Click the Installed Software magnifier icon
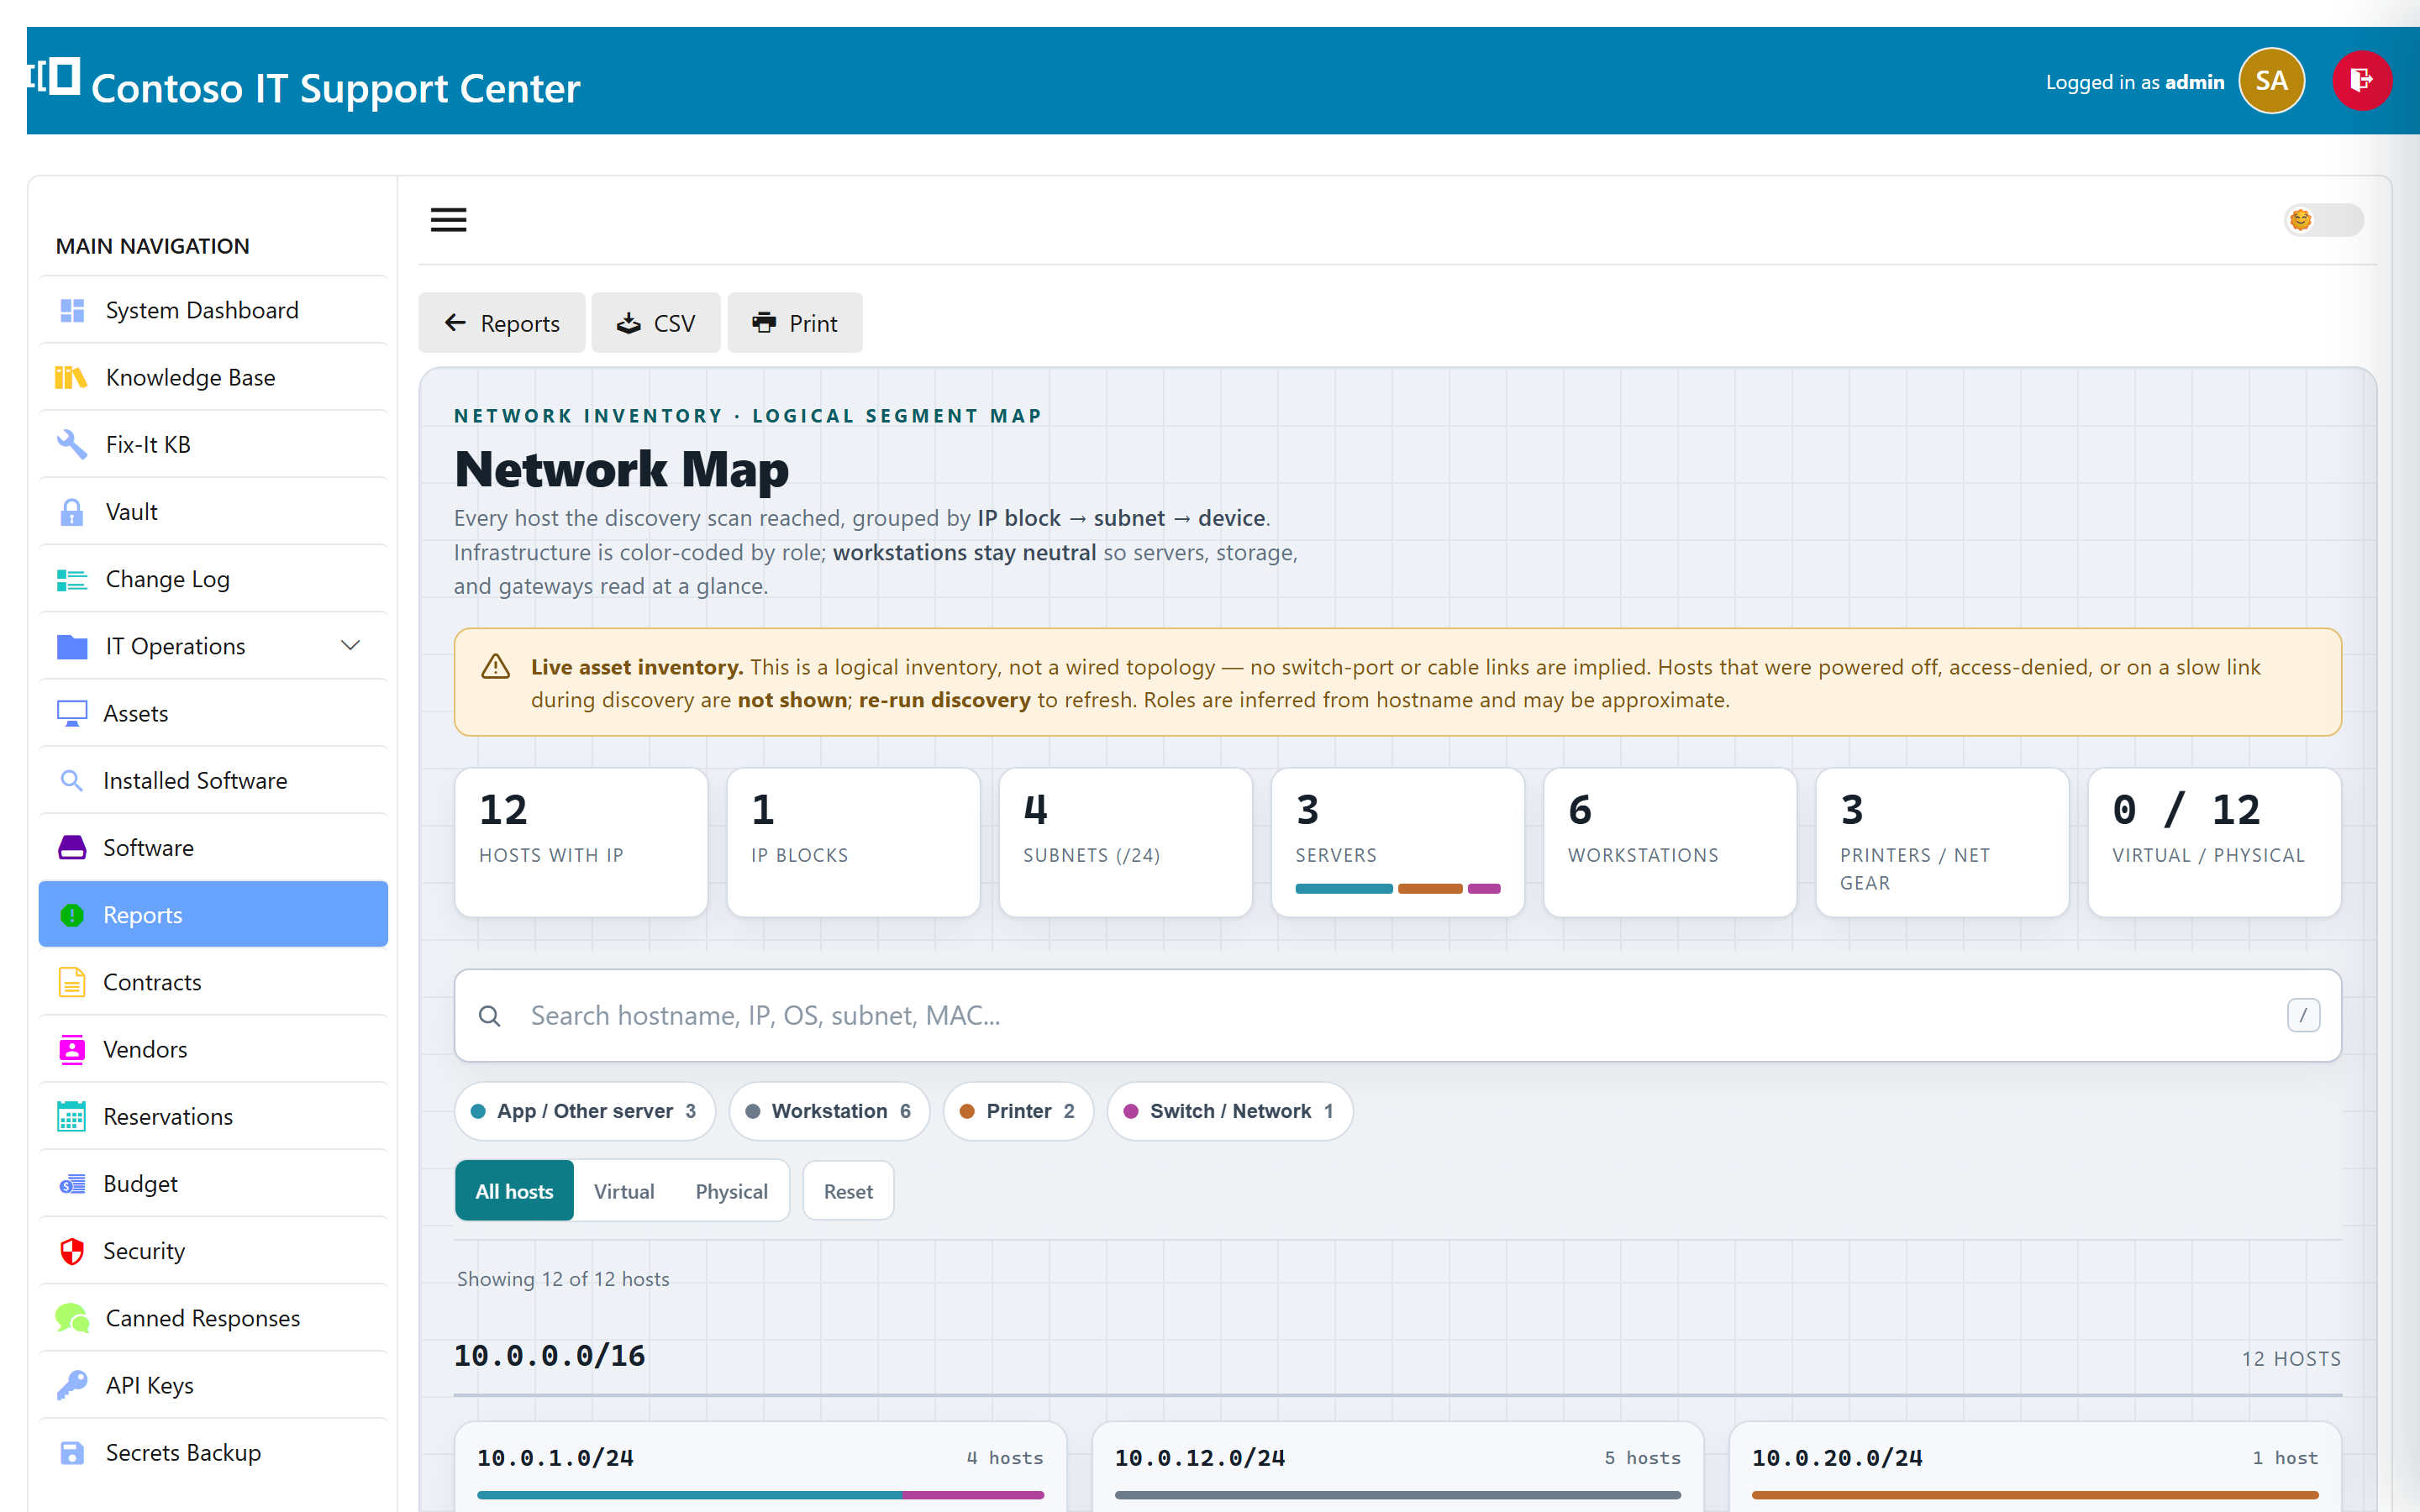 pyautogui.click(x=72, y=780)
